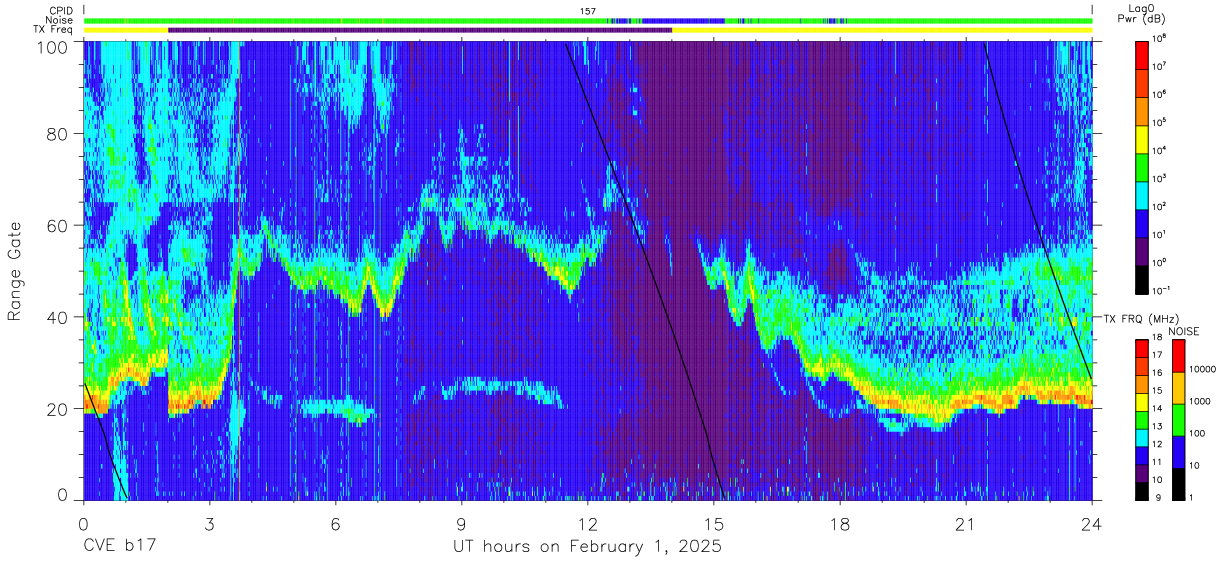Click the Noise row label
Screen dimensions: 1228x567
point(60,20)
